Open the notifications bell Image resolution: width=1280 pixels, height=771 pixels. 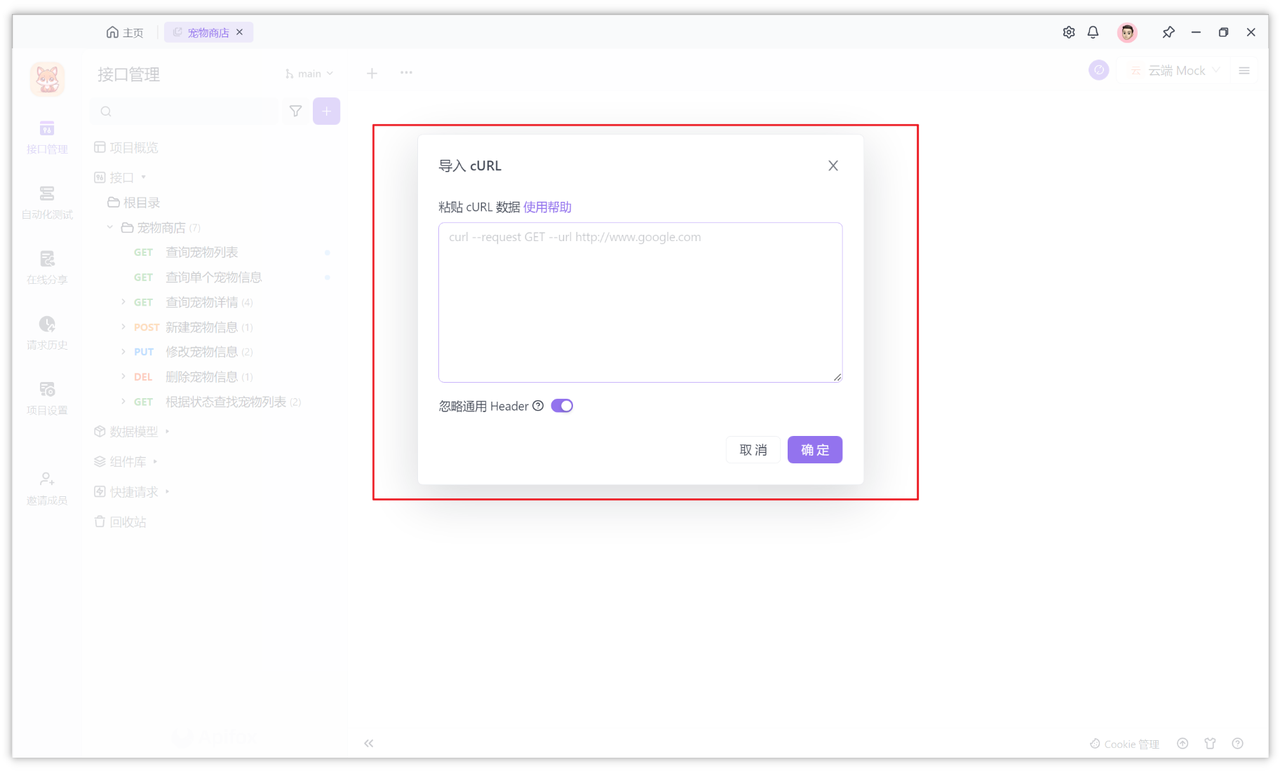1093,32
